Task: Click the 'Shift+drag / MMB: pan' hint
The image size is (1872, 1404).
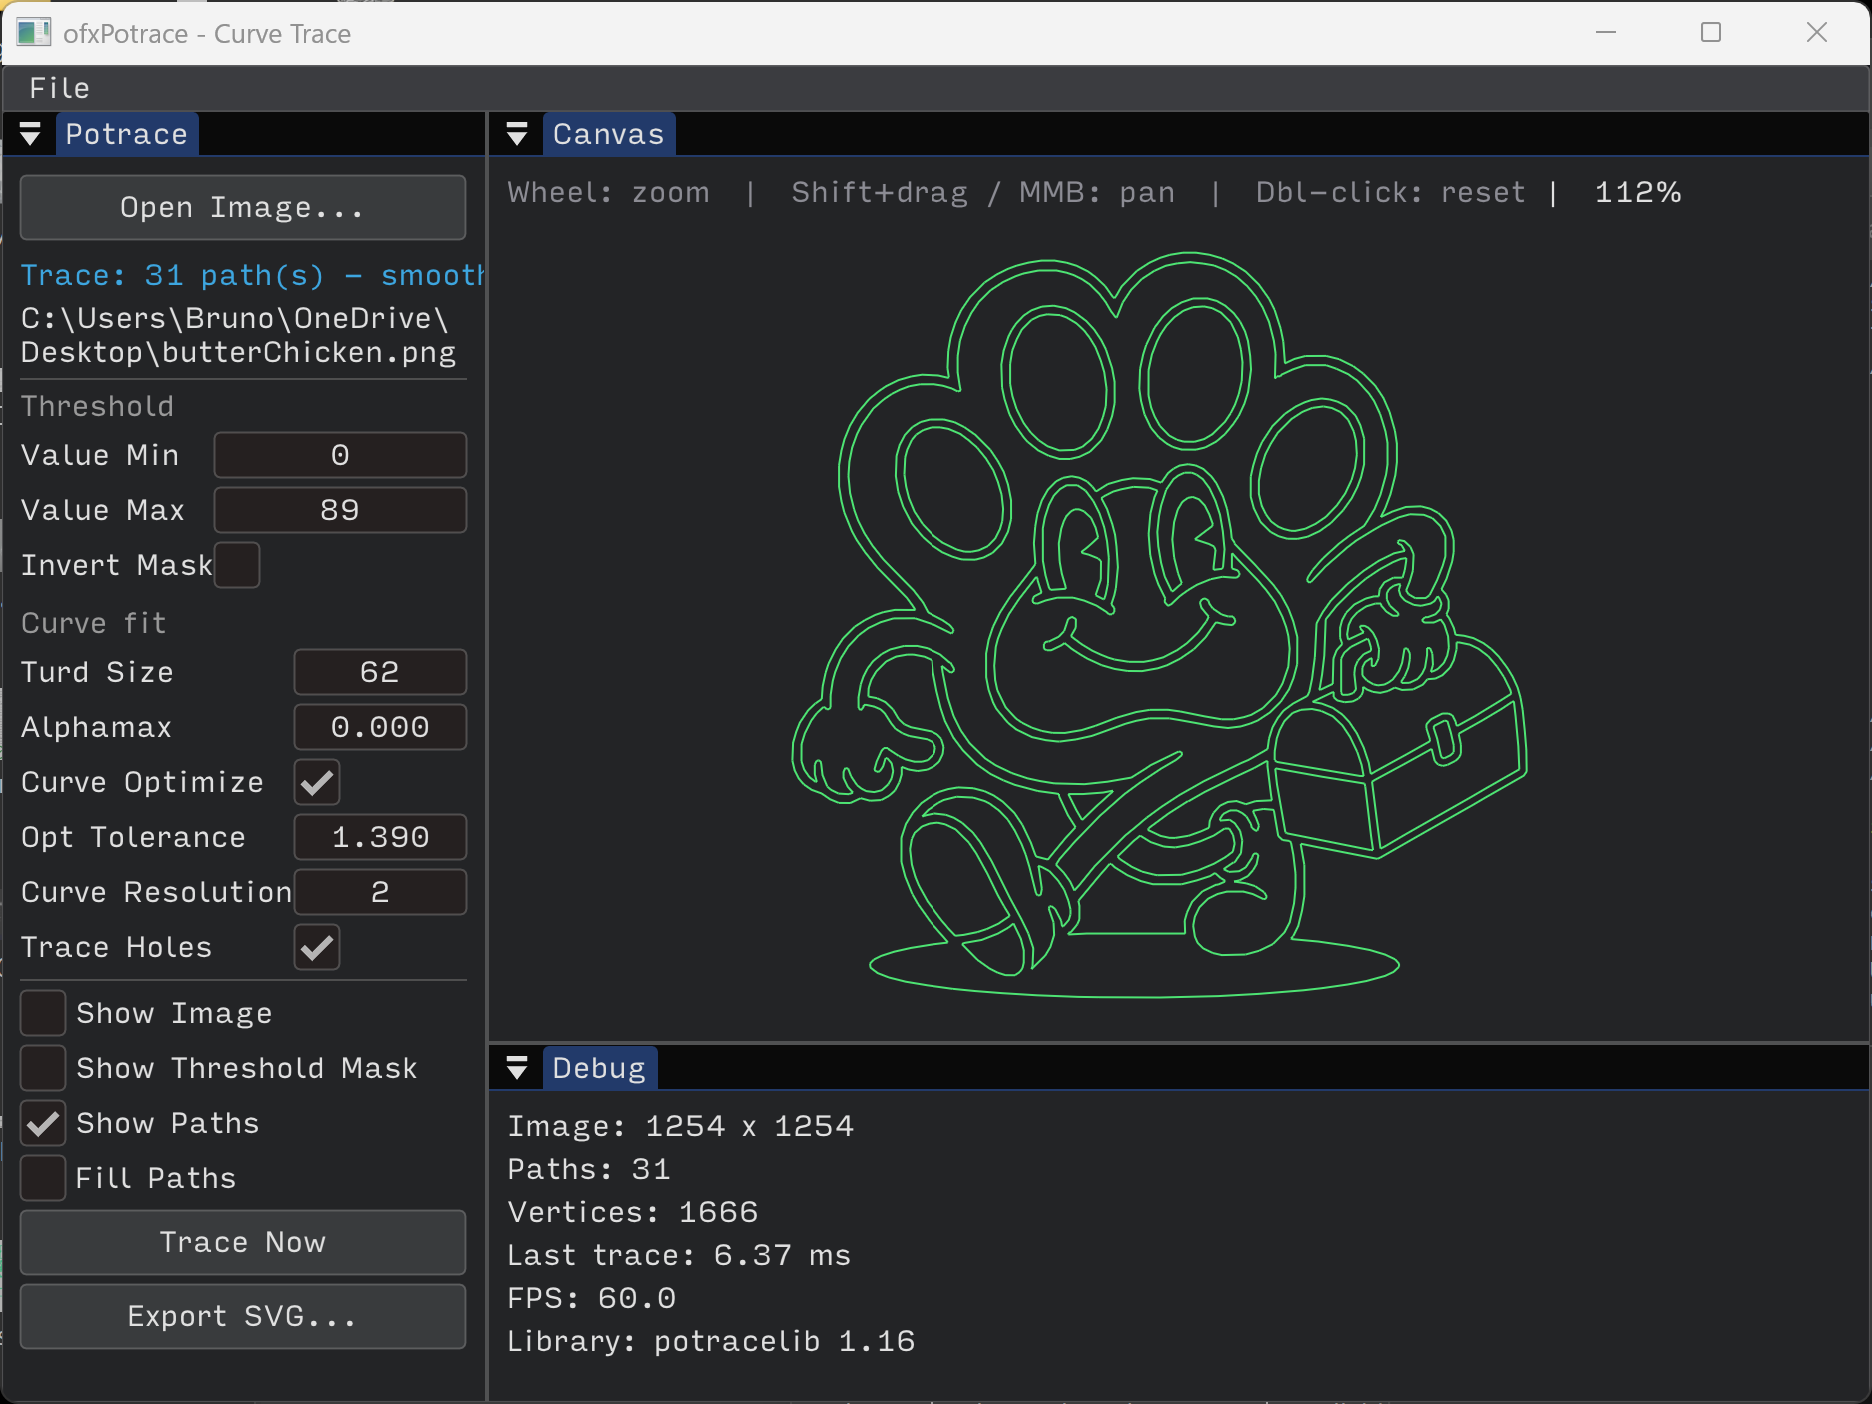Action: 983,192
